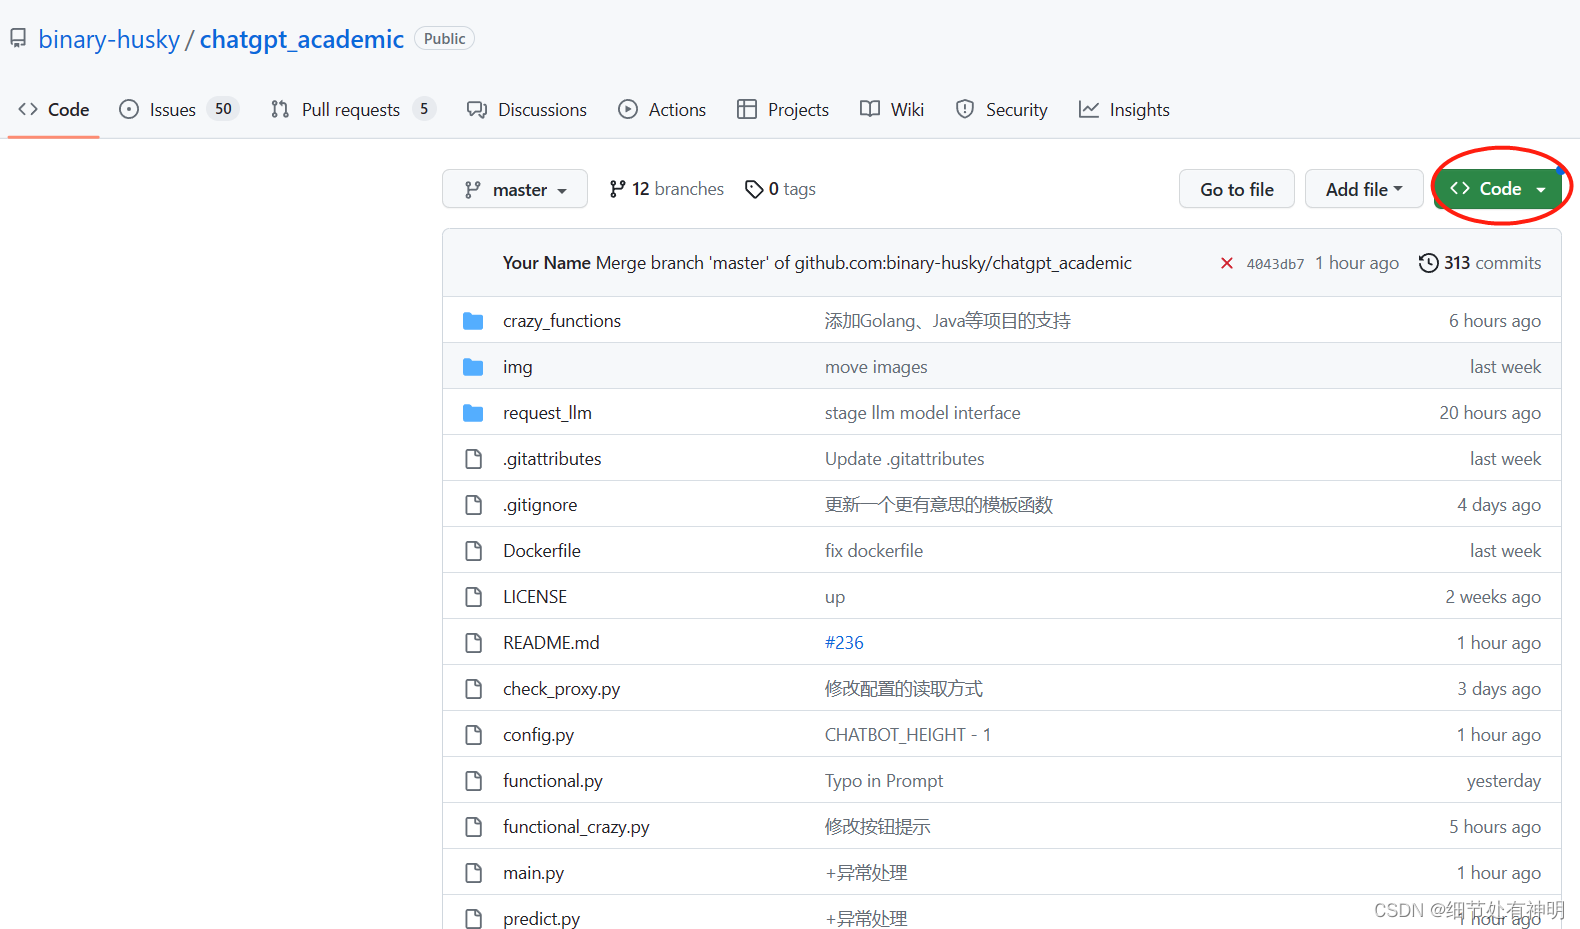Click the file icon for README.md
Viewport: 1580px width, 929px height.
point(473,643)
